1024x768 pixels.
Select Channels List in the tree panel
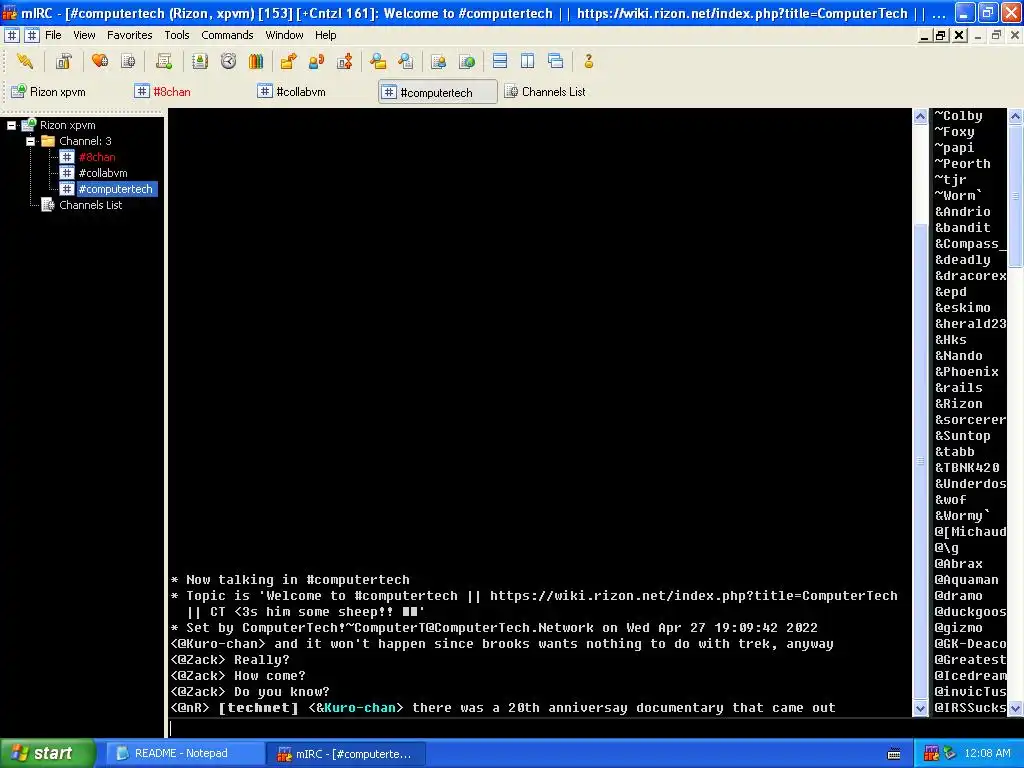point(90,205)
